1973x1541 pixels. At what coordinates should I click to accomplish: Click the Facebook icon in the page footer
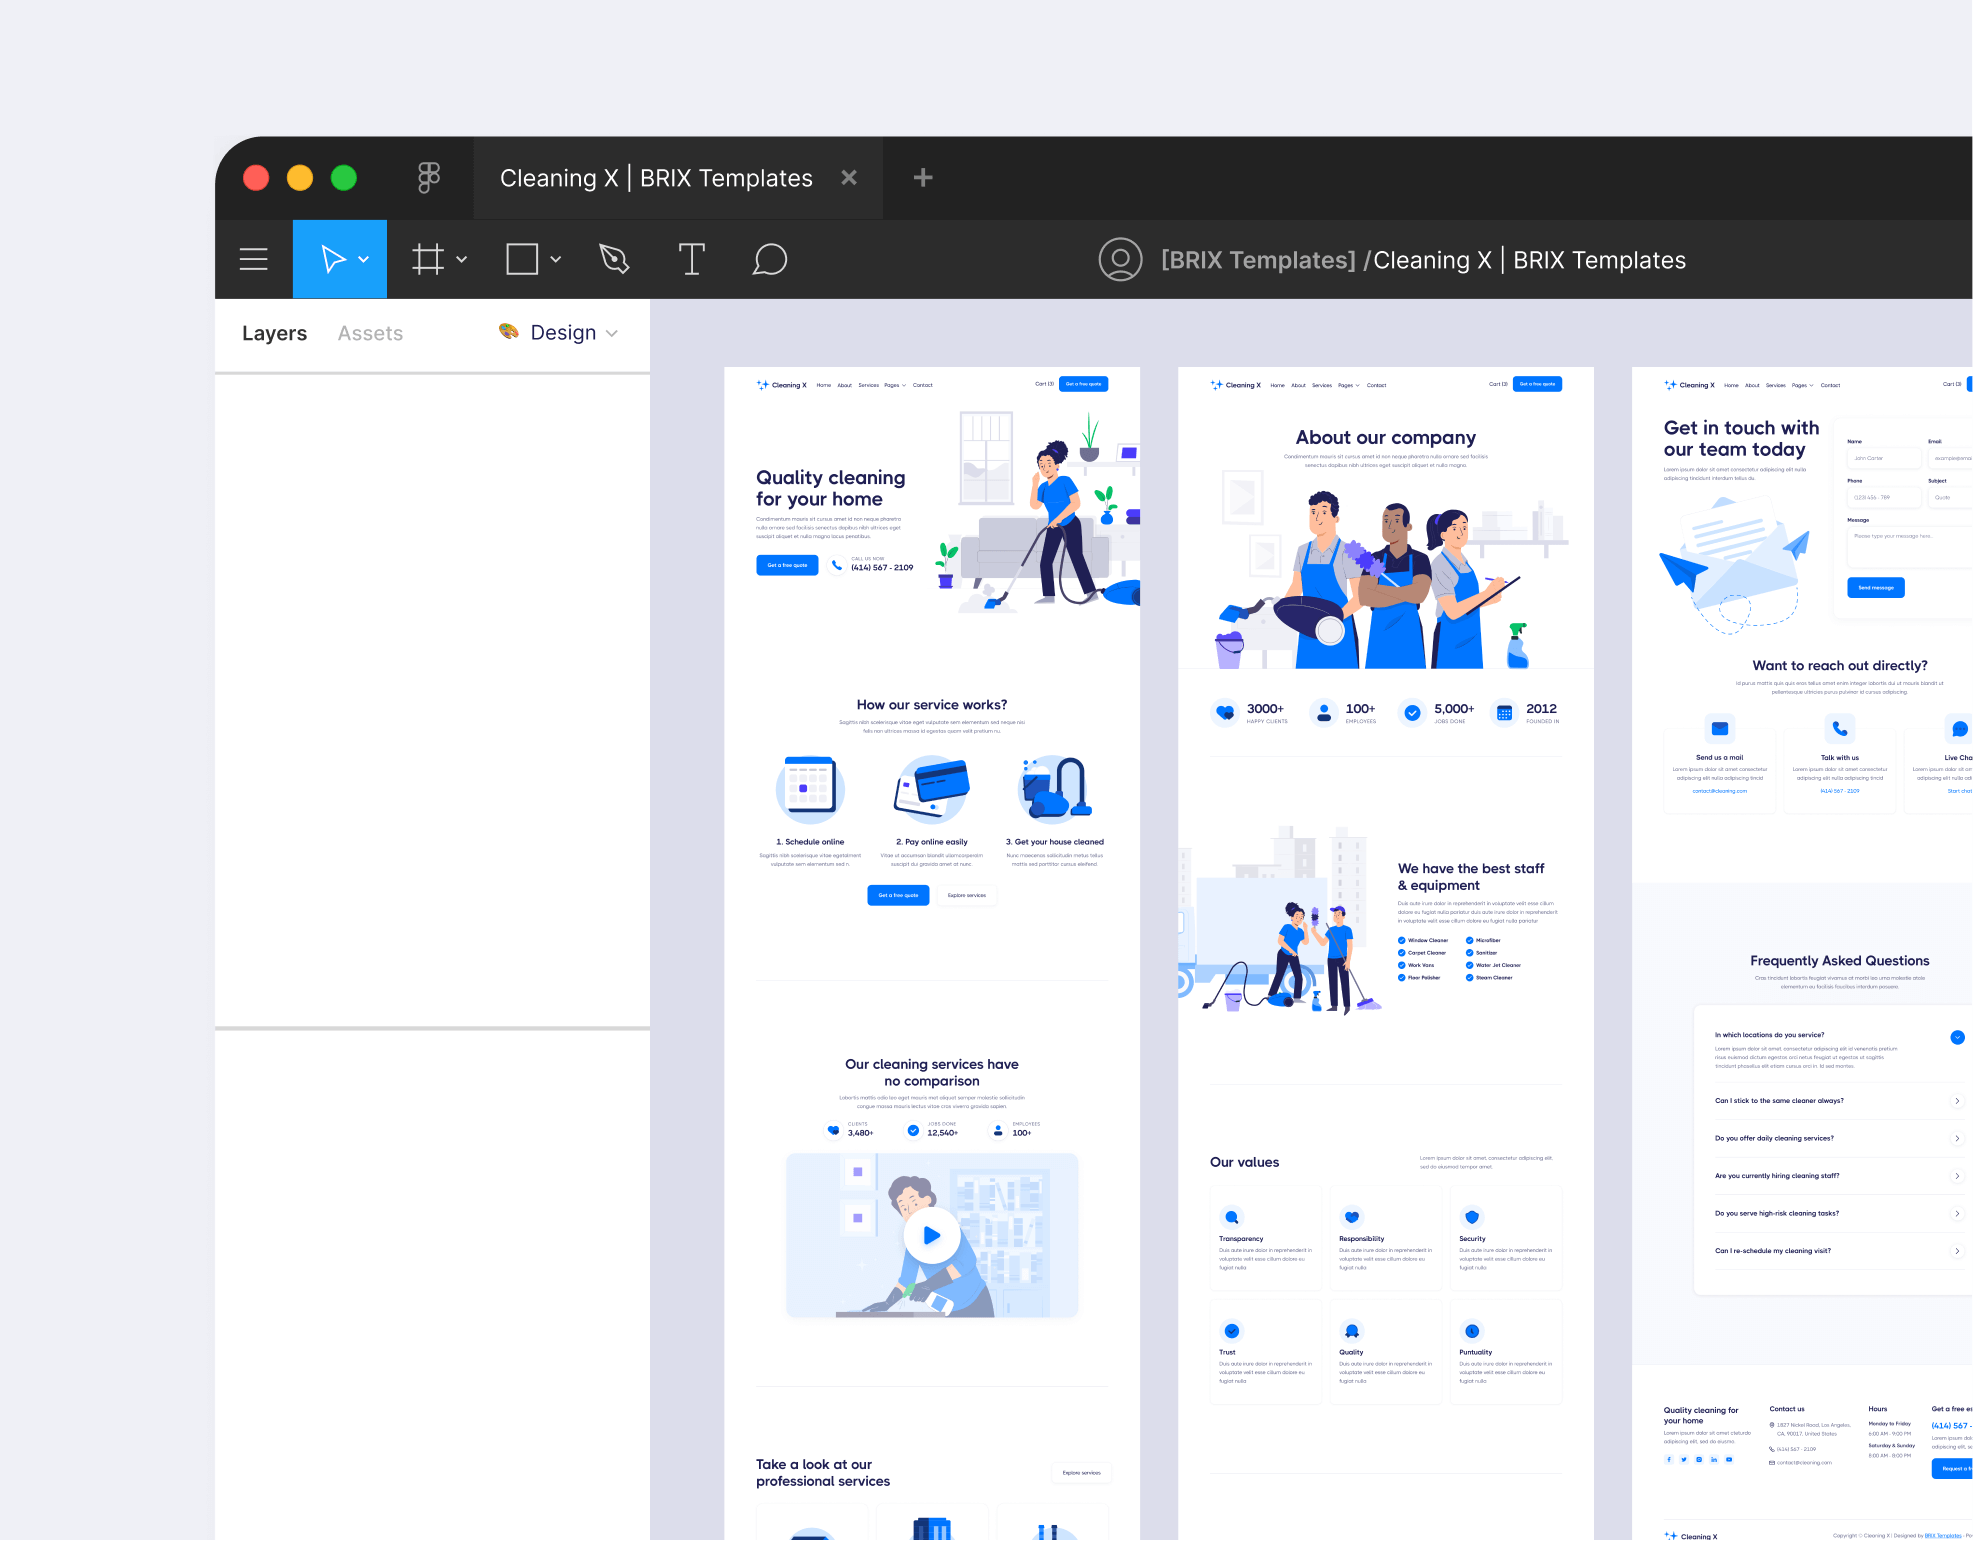coord(1668,1459)
